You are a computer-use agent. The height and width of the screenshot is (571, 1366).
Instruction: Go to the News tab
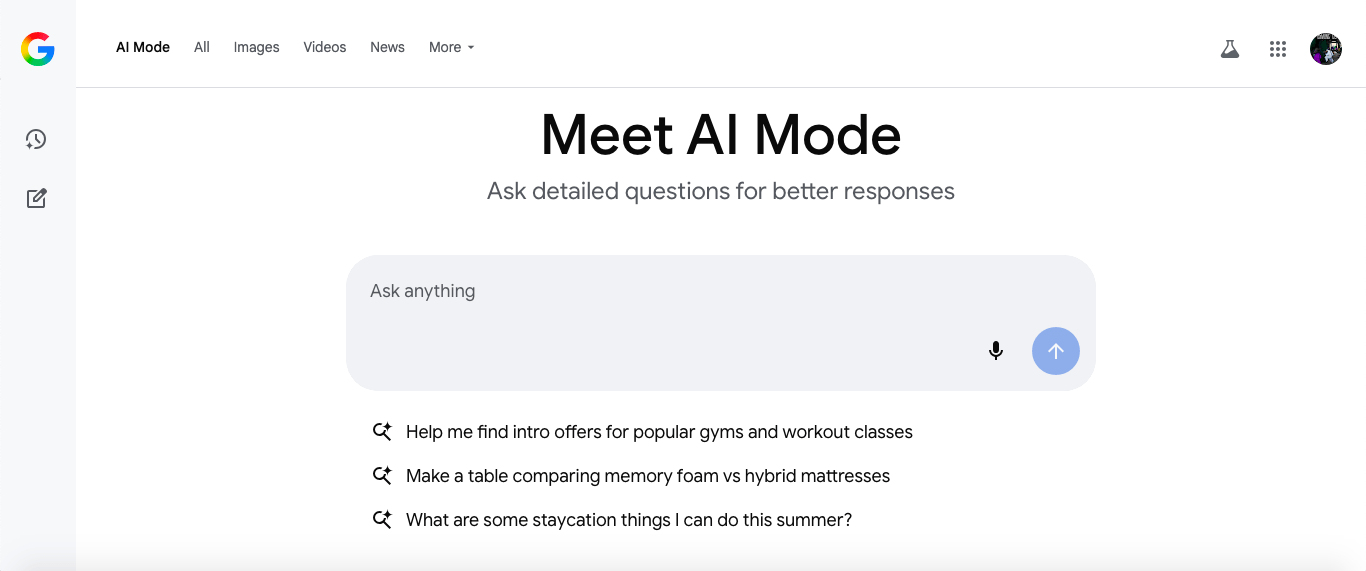tap(387, 47)
